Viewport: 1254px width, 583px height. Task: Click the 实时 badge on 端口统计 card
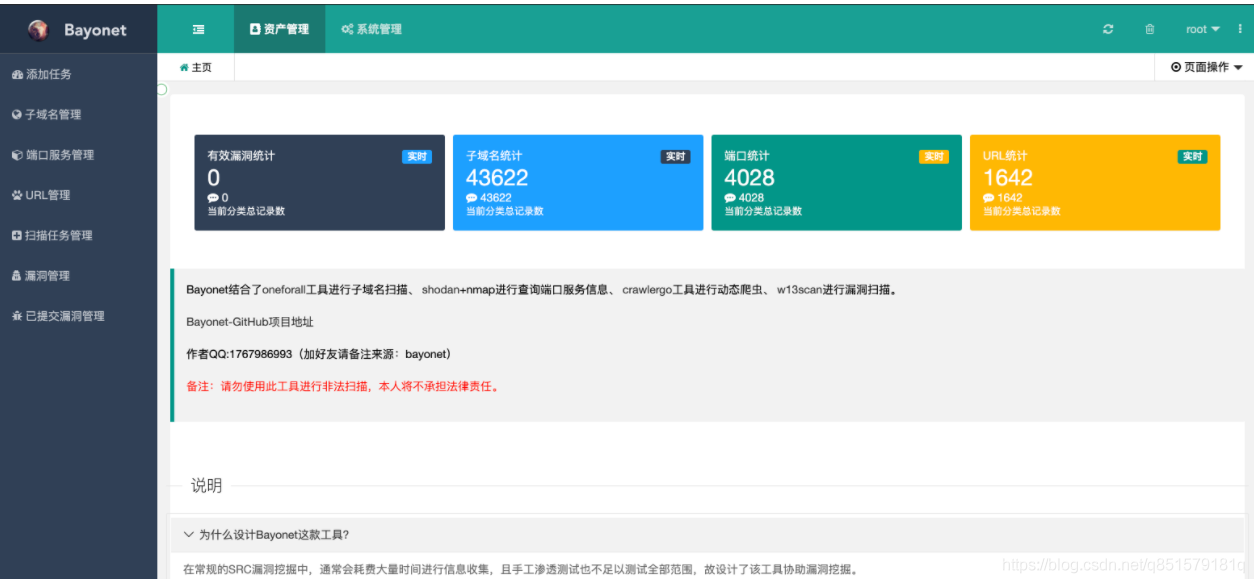[x=934, y=157]
